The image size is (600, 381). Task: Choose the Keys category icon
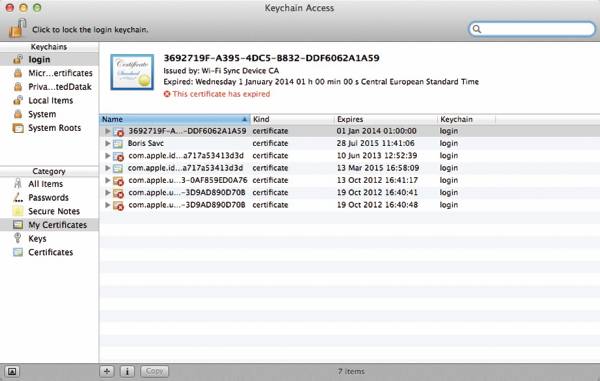[18, 238]
